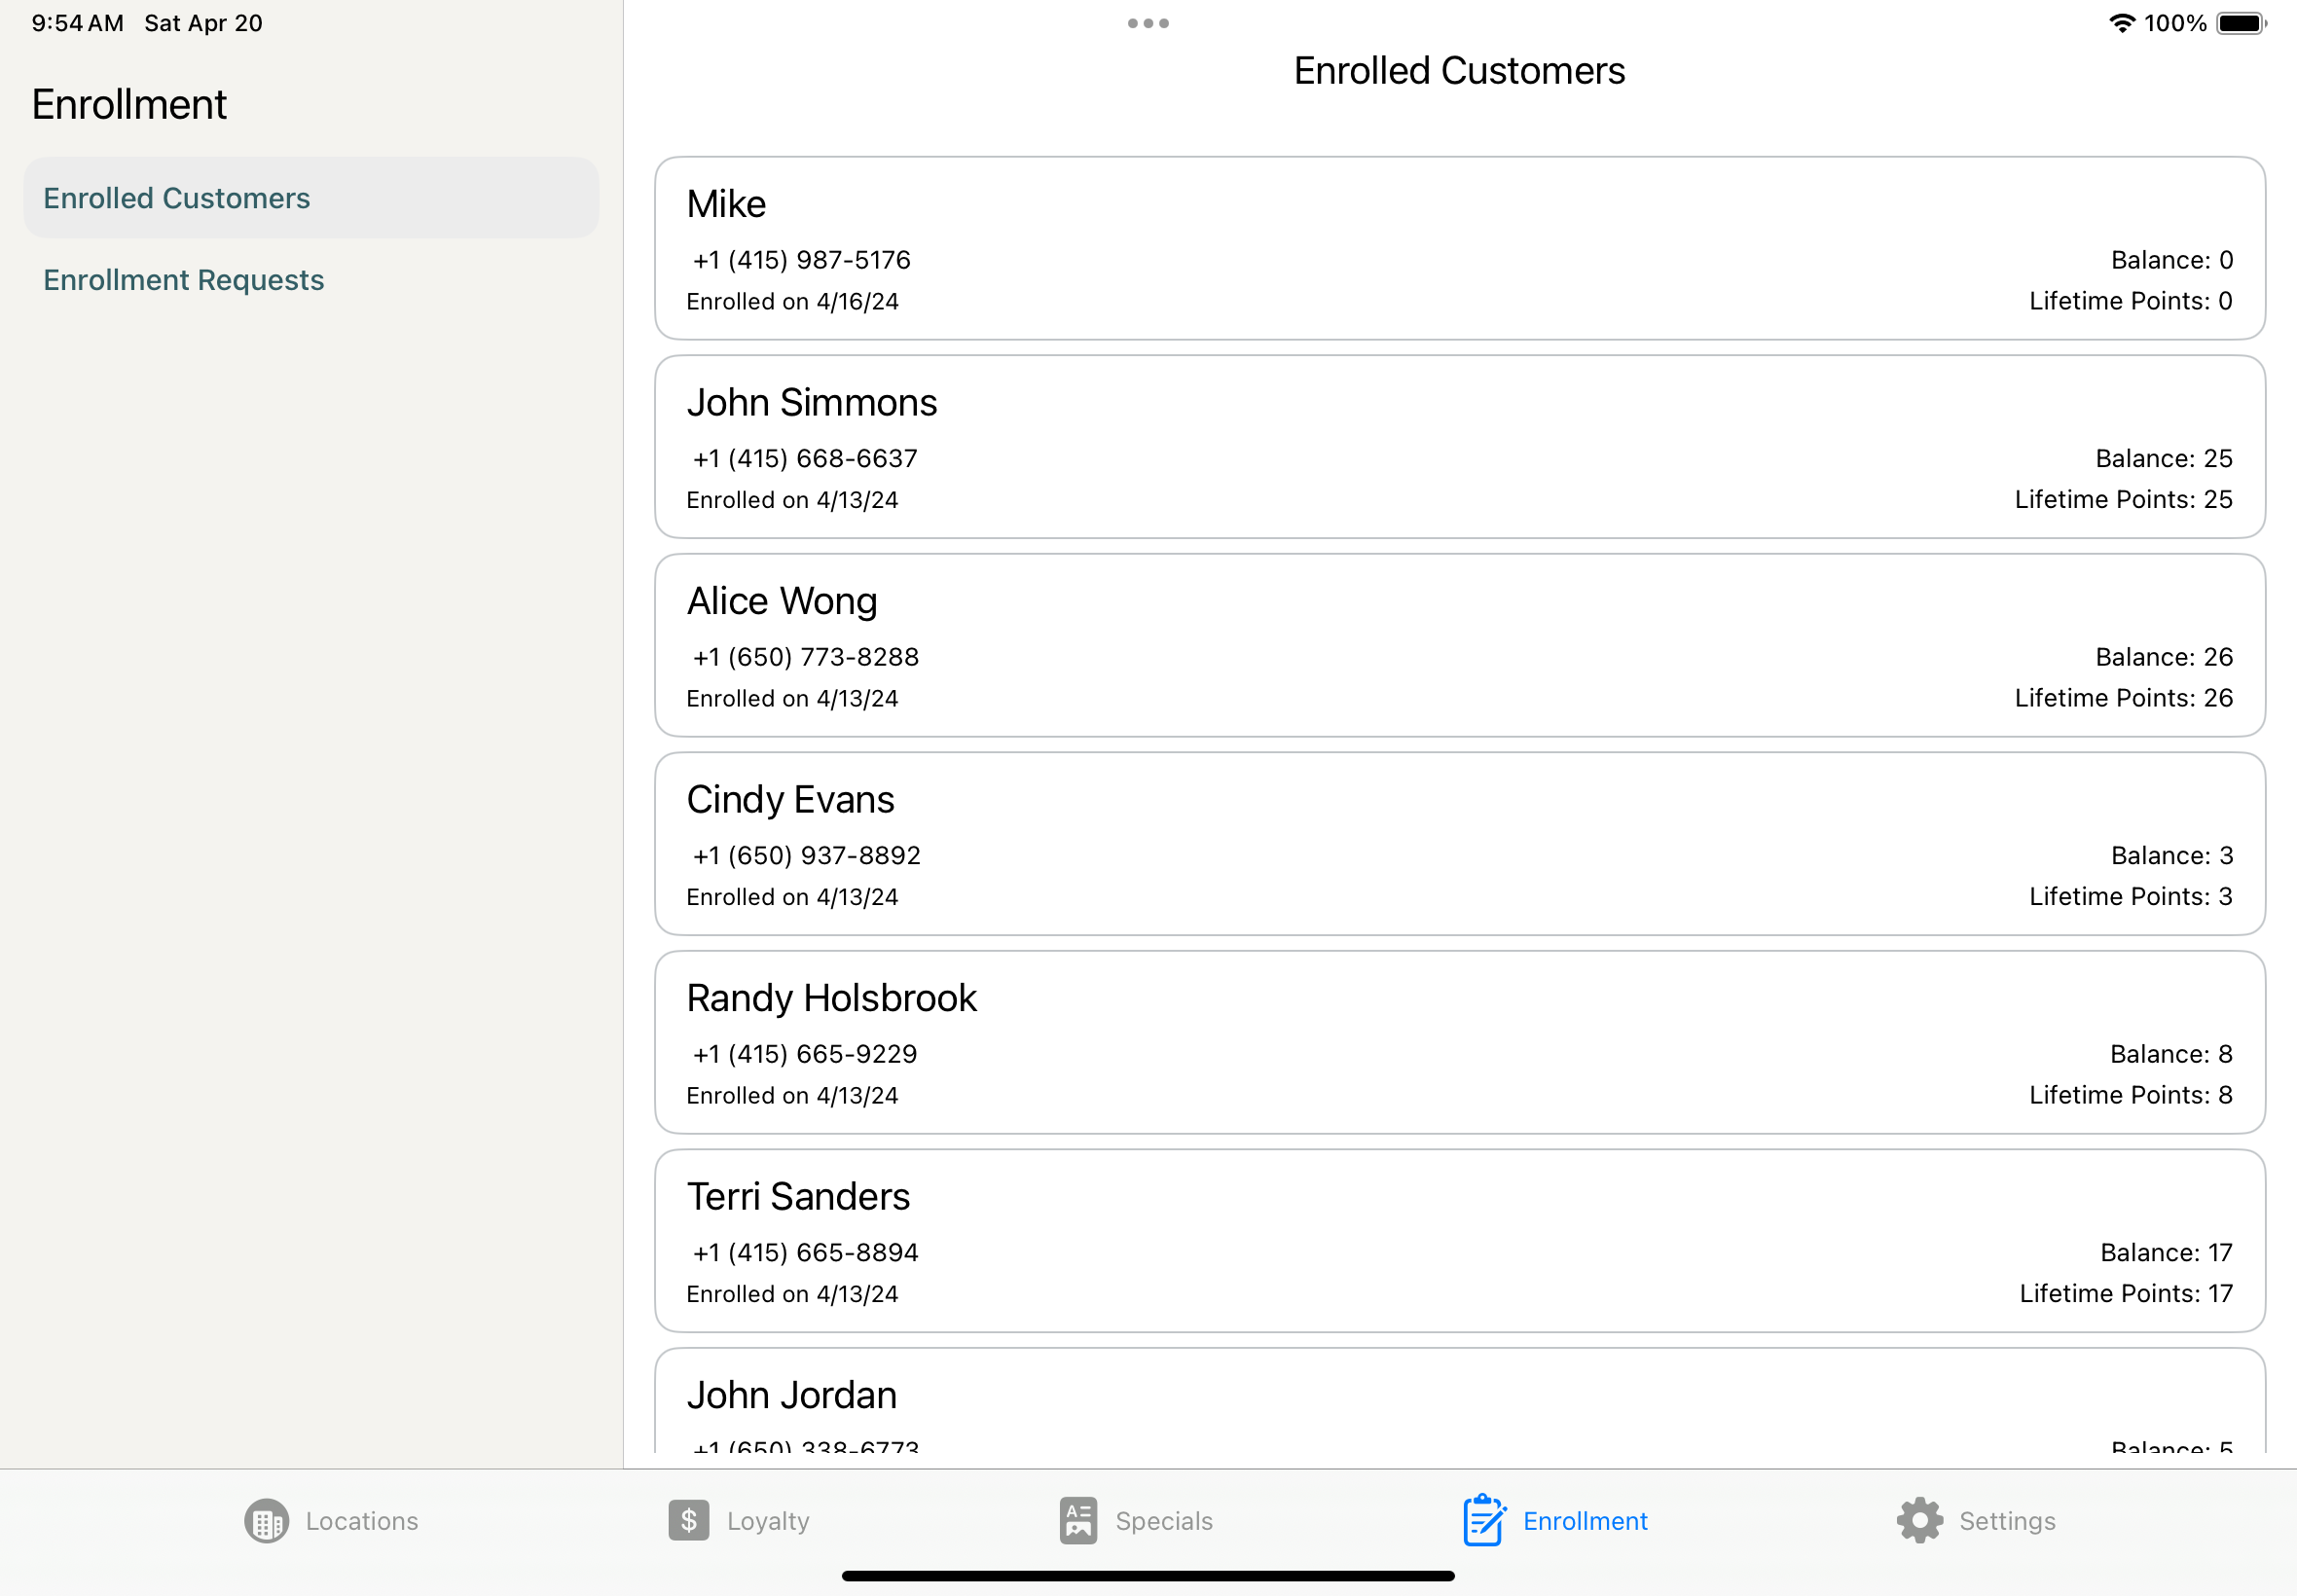Tap the Enrollment clipboard pencil icon
This screenshot has height=1596, width=2297.
[1483, 1520]
